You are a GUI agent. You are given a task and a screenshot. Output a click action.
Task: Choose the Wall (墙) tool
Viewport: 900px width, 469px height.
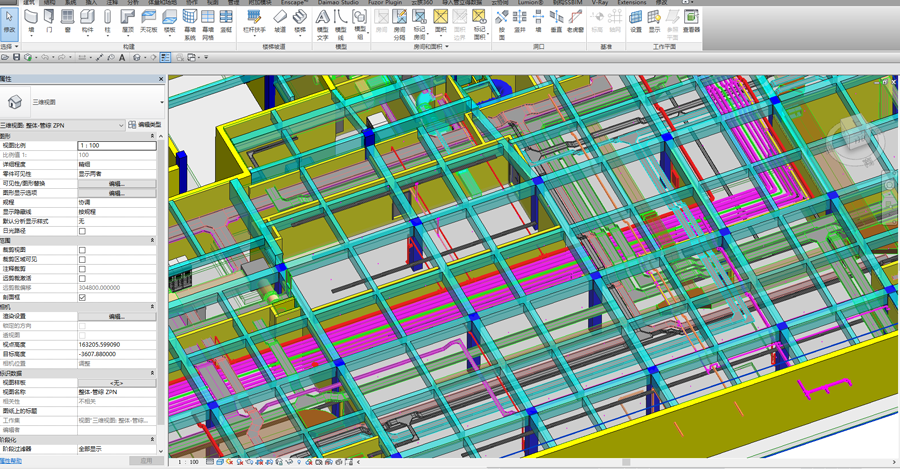click(32, 21)
